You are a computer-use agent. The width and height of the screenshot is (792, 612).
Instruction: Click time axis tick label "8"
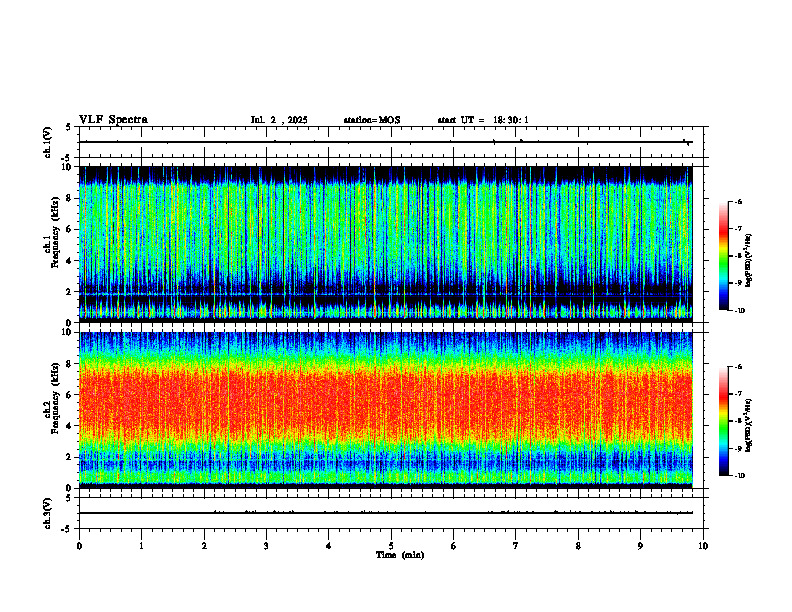578,546
